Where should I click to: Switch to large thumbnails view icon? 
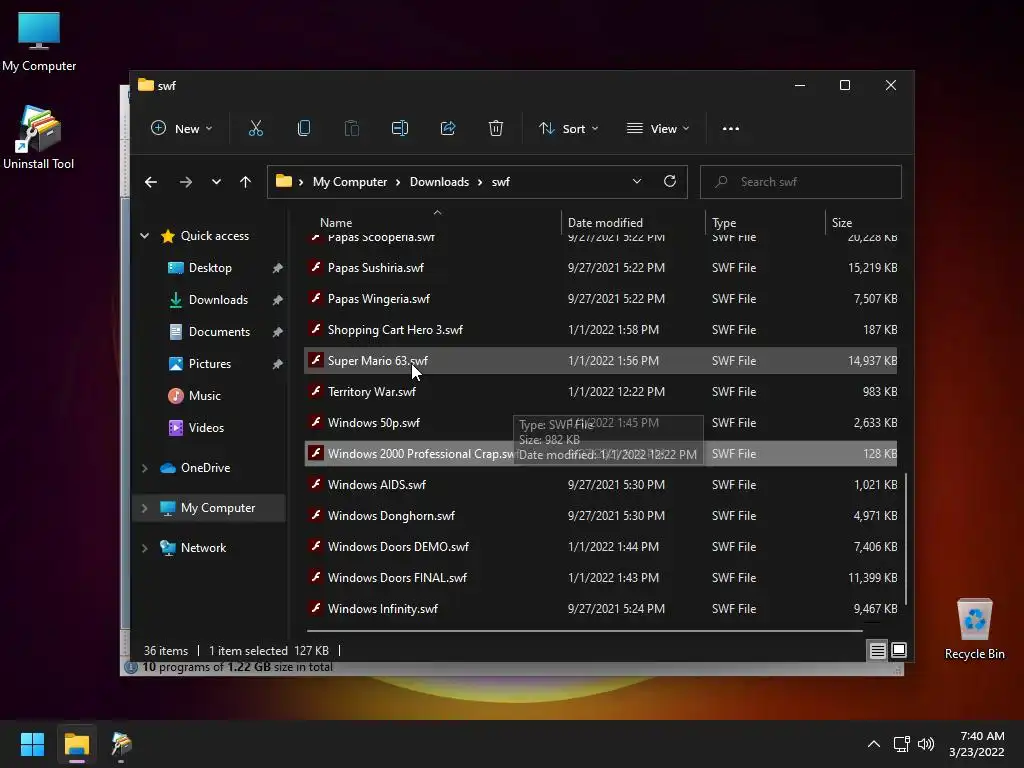click(x=899, y=650)
